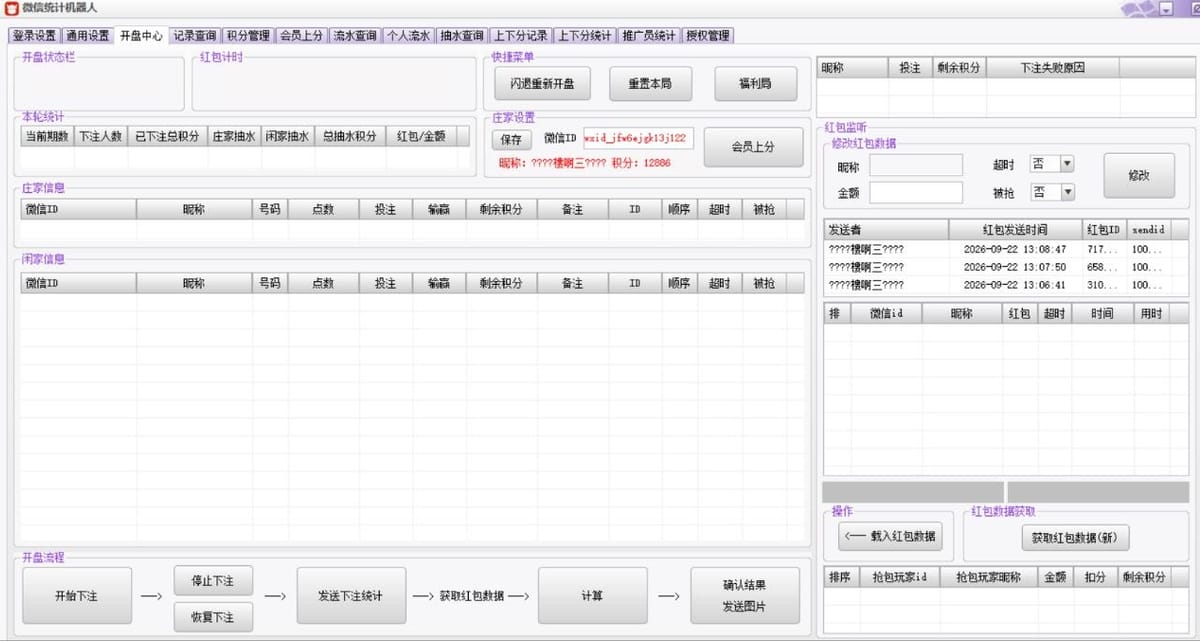Screen dimensions: 1200x641
Task: Switch to the 登录设置 tab
Action: [x=34, y=35]
